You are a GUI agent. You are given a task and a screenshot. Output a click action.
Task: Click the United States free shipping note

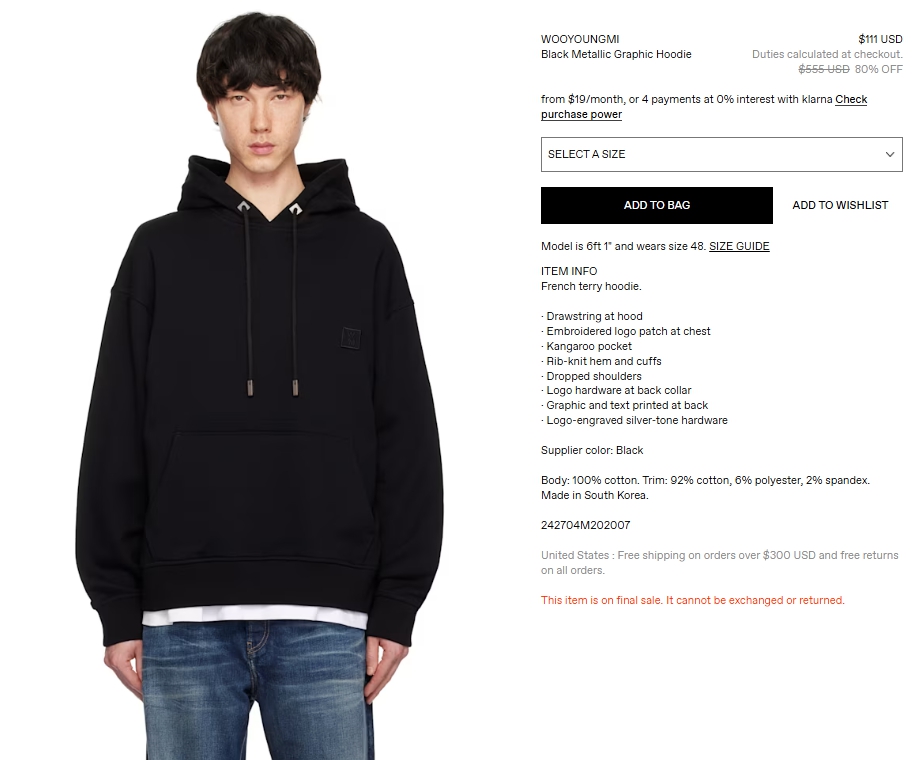coord(720,563)
